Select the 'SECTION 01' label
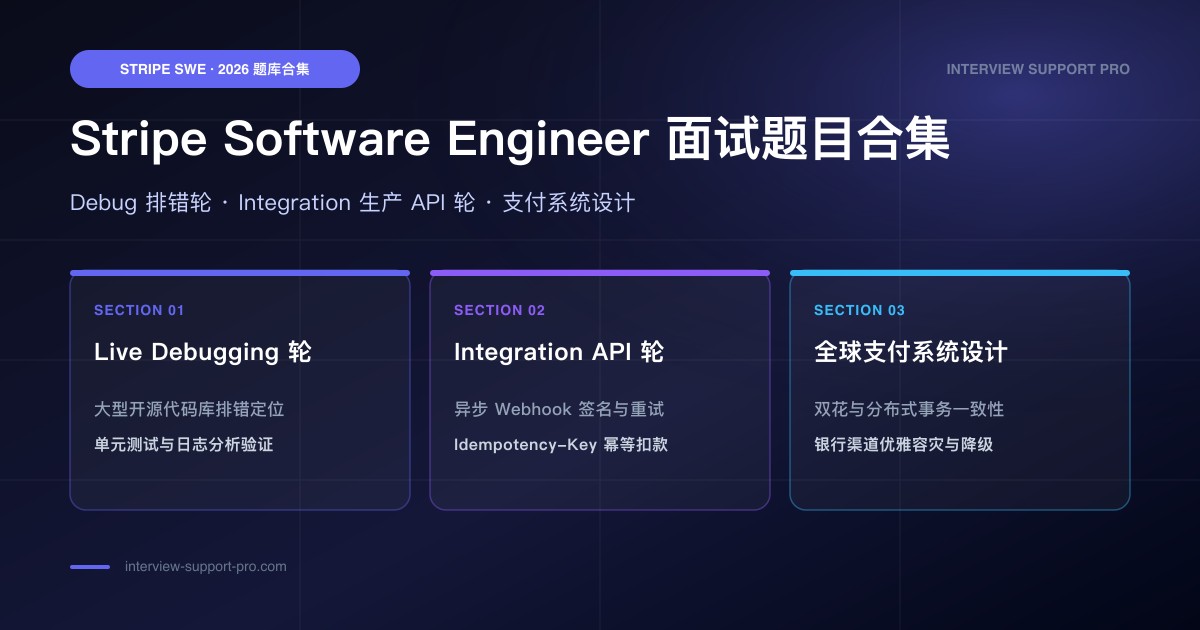The image size is (1200, 630). (x=139, y=310)
